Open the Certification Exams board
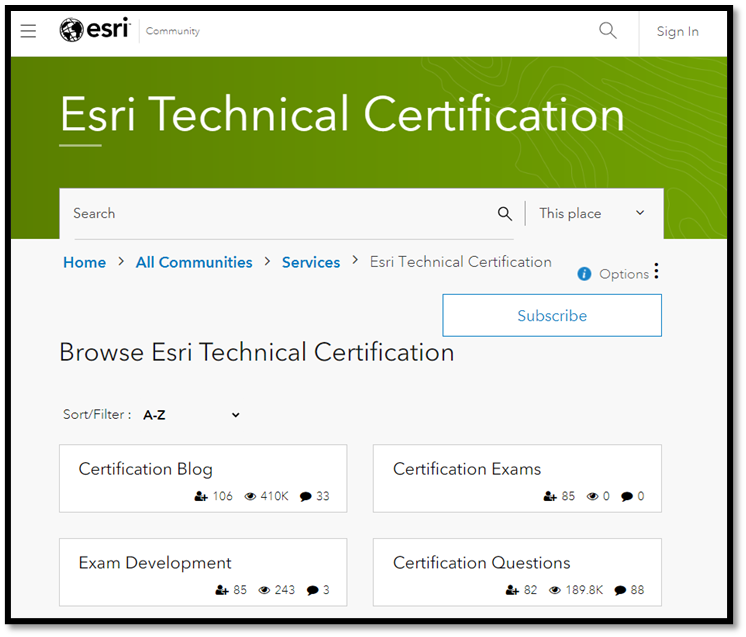The height and width of the screenshot is (637, 746). tap(467, 469)
